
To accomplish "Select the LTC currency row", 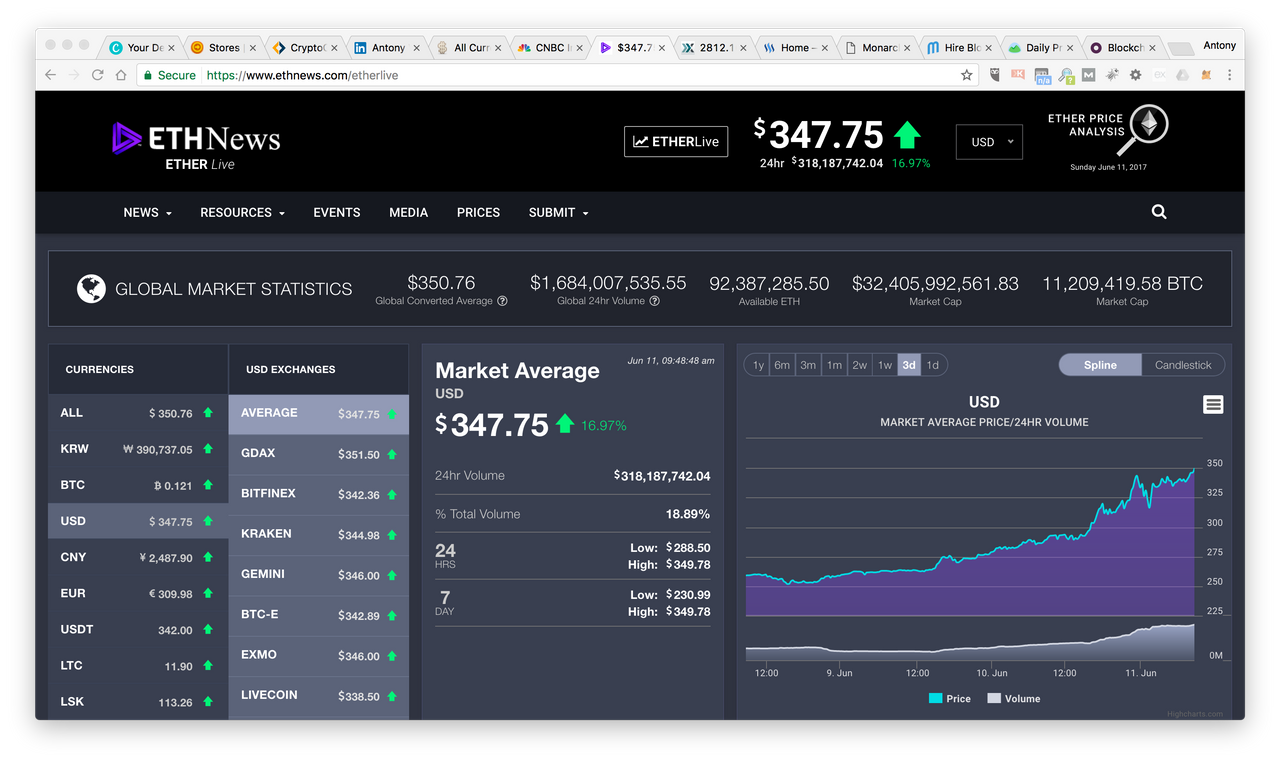I will click(x=138, y=665).
